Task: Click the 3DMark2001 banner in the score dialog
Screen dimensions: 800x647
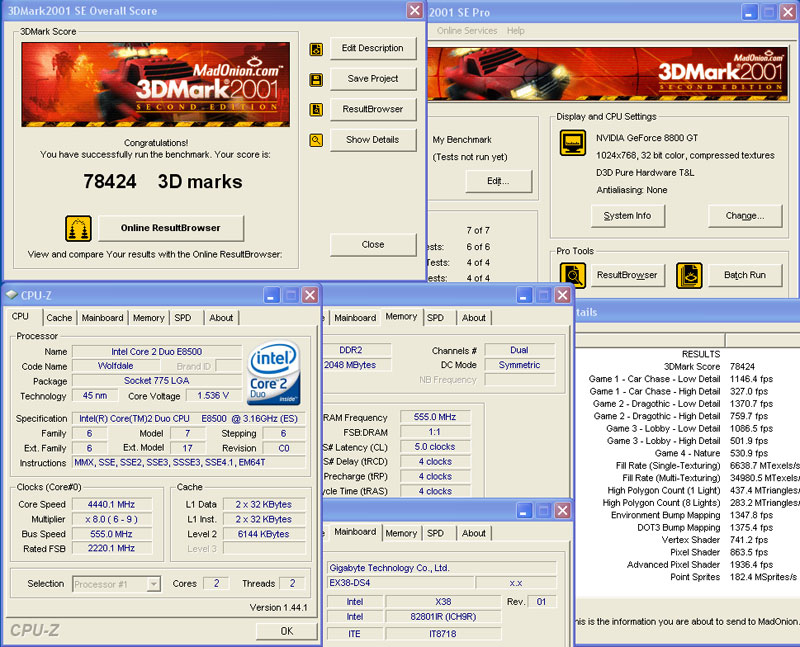Action: pos(156,85)
